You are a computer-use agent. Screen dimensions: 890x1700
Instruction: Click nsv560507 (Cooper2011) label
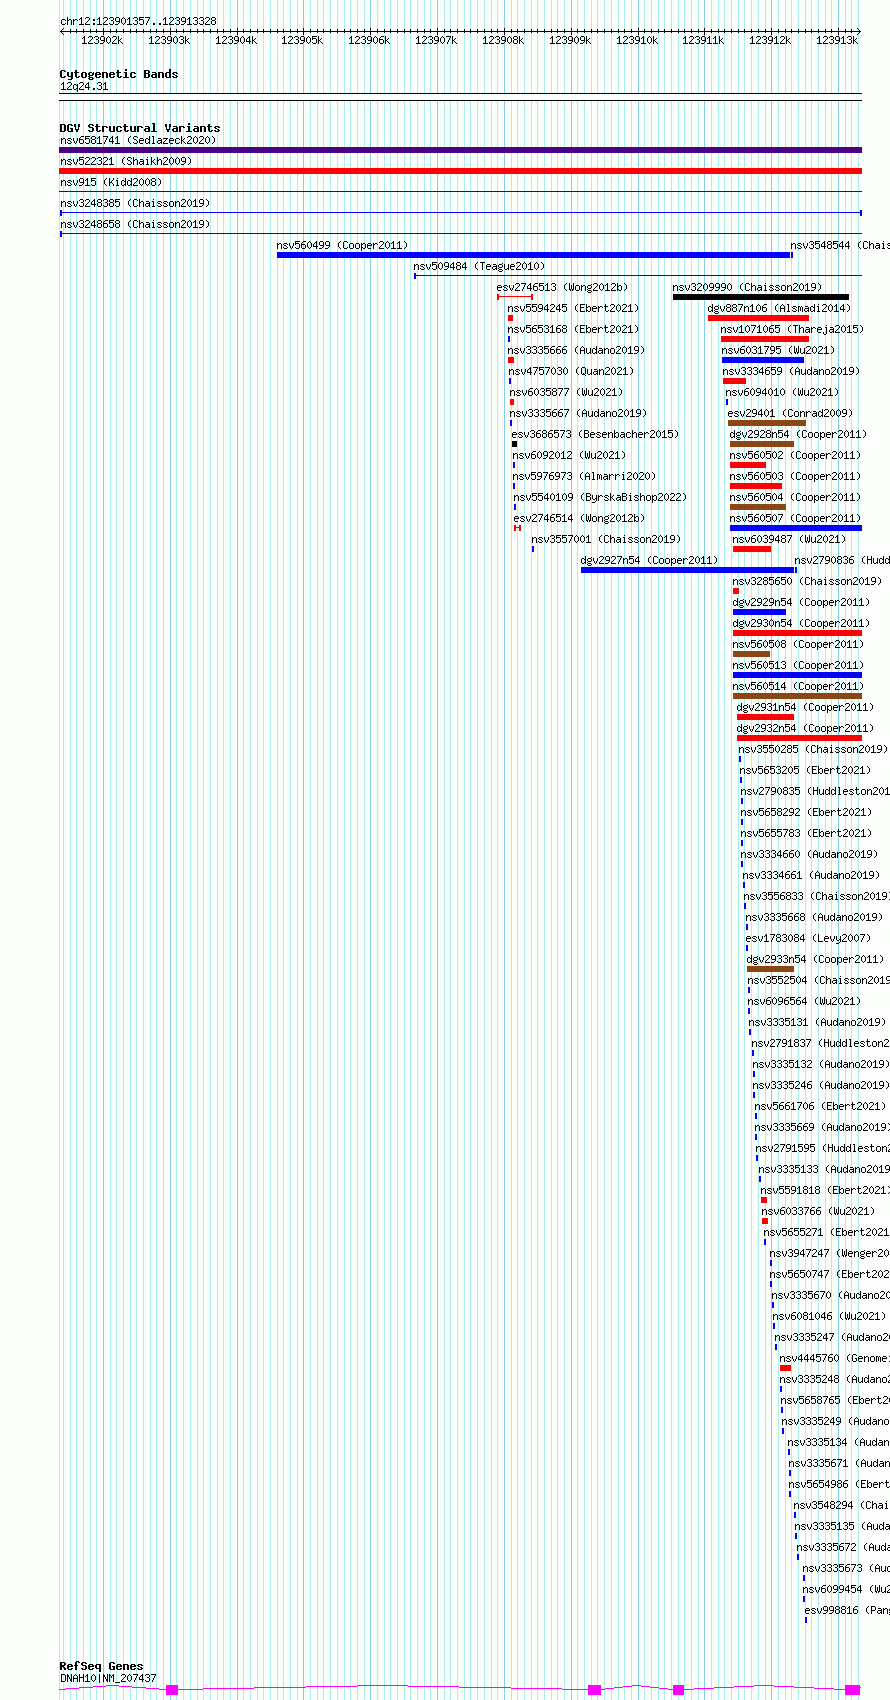point(795,518)
